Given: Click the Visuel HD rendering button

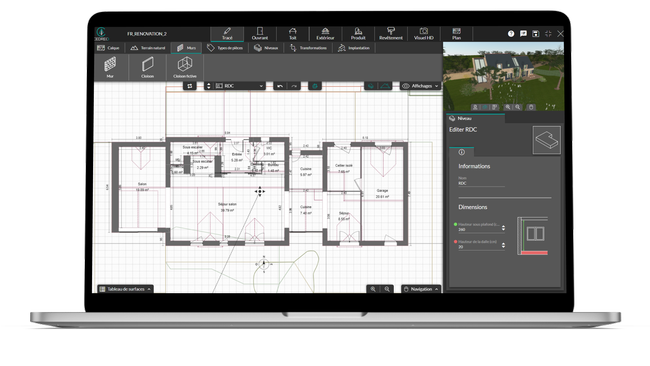Looking at the screenshot, I should click(x=423, y=34).
